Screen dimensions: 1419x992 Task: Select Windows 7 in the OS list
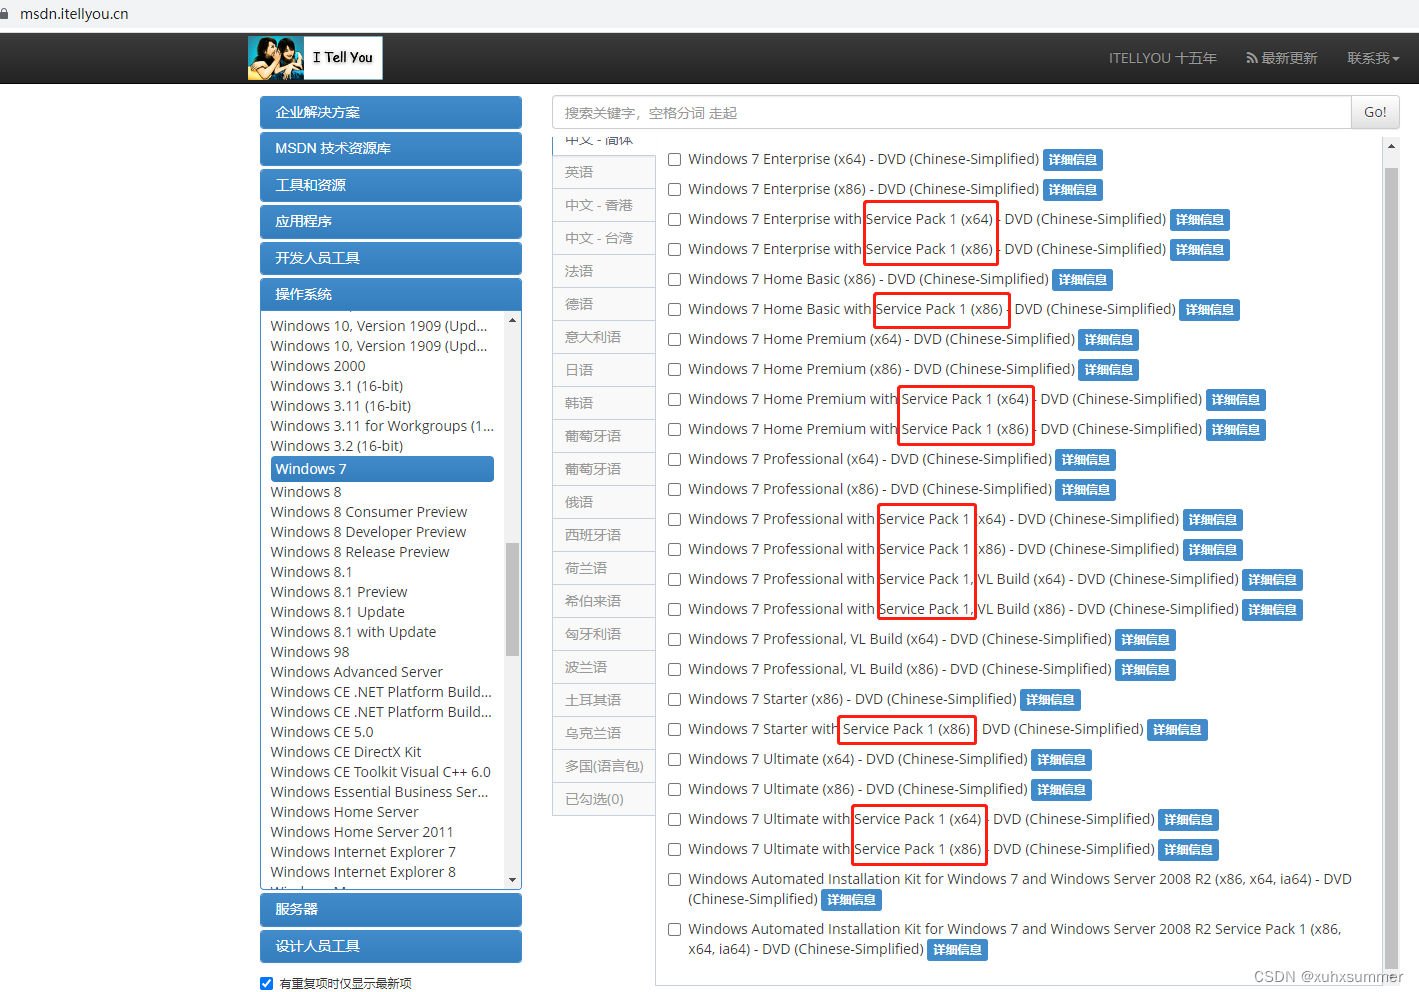point(382,469)
